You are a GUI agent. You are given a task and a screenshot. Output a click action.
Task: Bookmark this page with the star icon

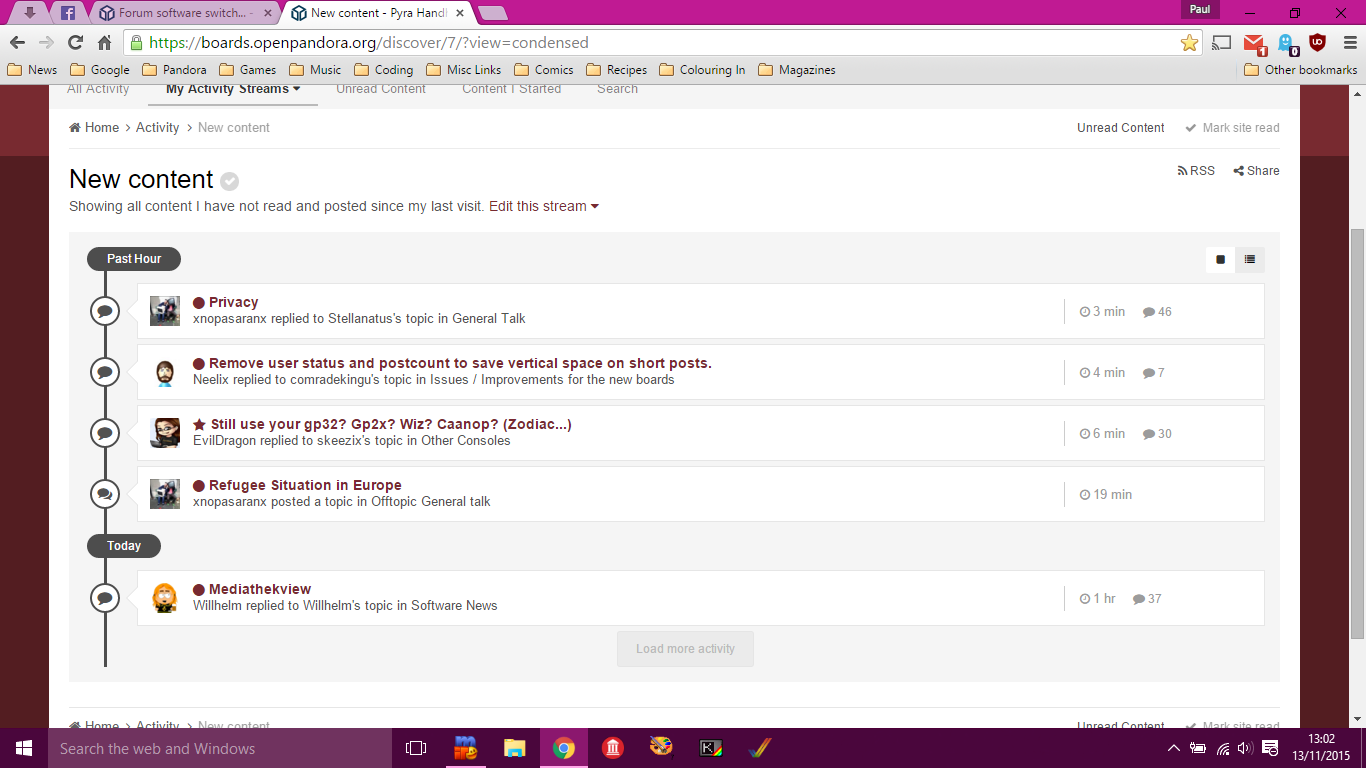click(x=1189, y=43)
